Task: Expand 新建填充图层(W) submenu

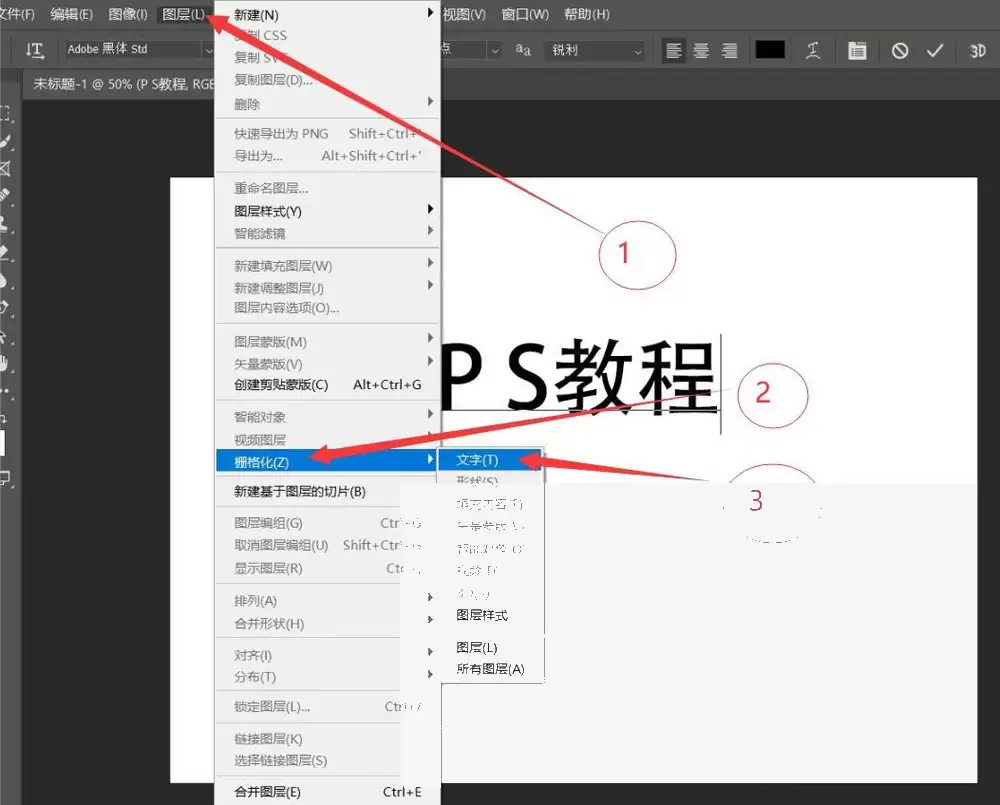Action: pyautogui.click(x=328, y=265)
